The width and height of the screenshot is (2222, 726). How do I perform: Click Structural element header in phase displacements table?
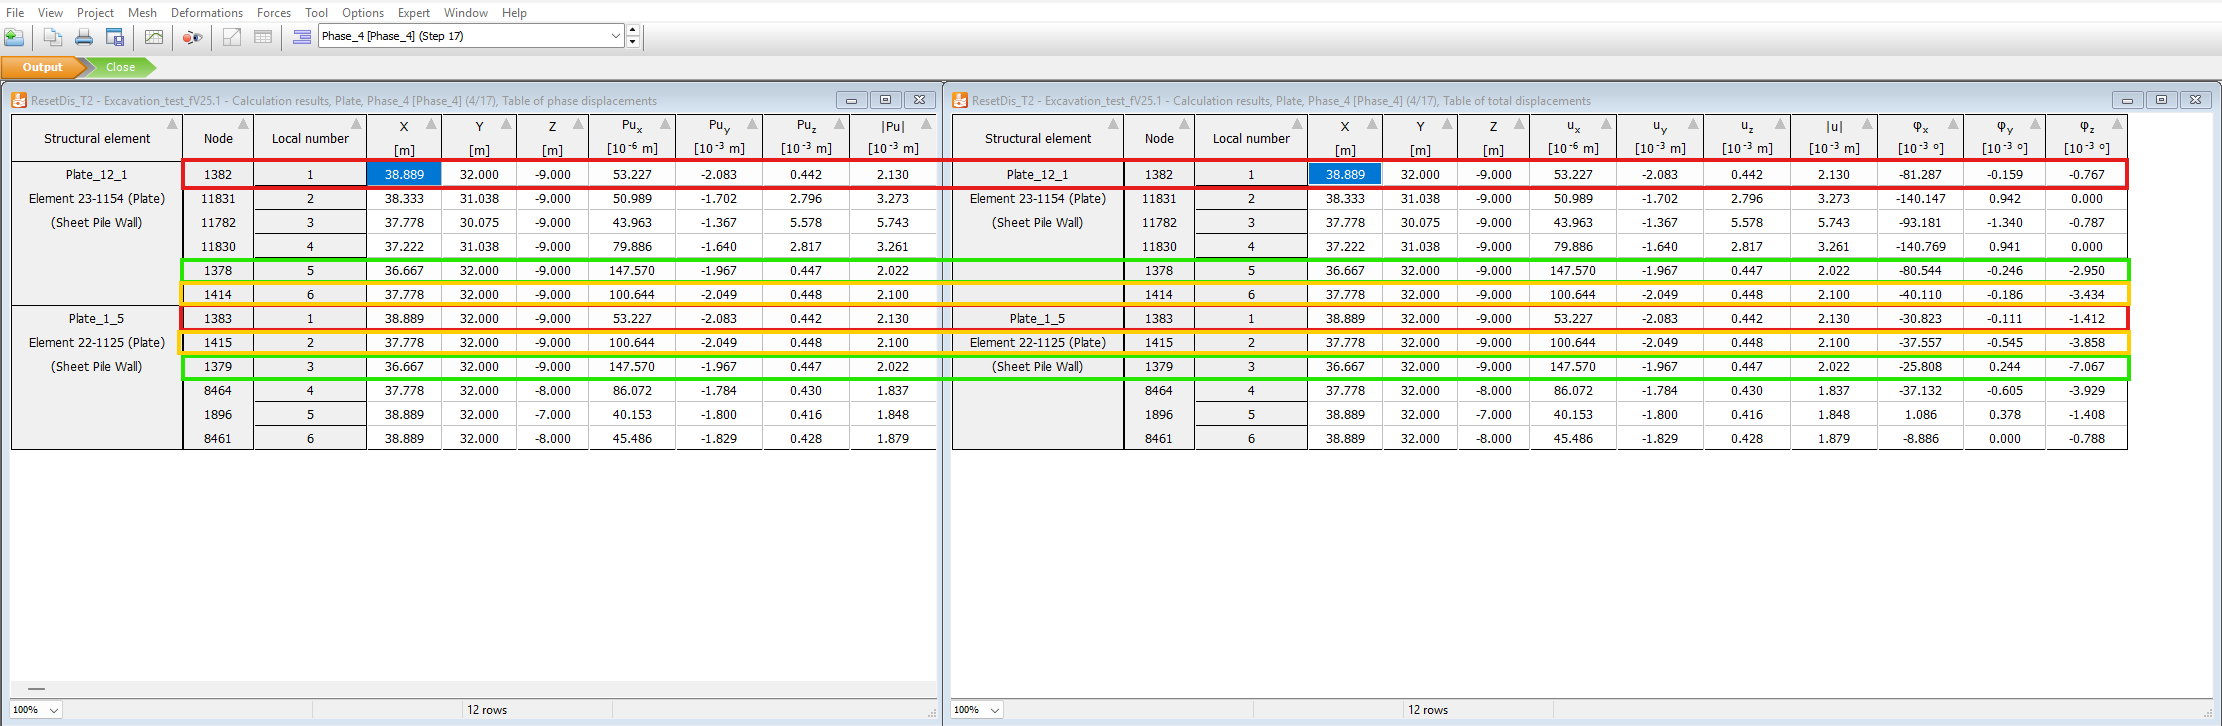point(97,138)
